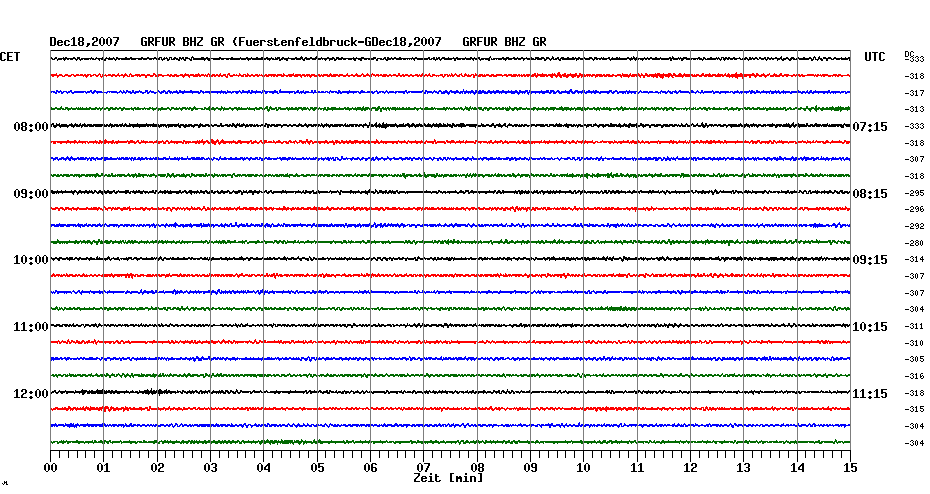
Task: Click the Zeit [min] axis title
Action: [x=448, y=478]
